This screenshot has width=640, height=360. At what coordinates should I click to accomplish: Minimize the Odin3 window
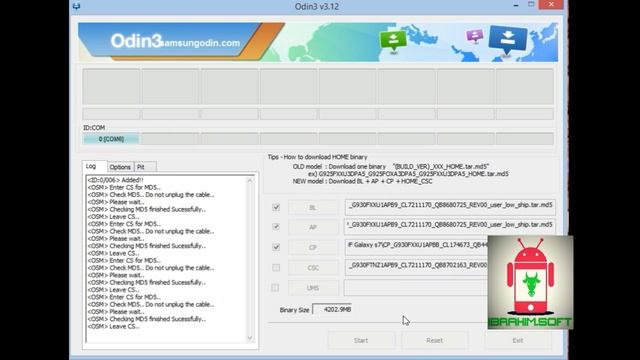pos(516,5)
